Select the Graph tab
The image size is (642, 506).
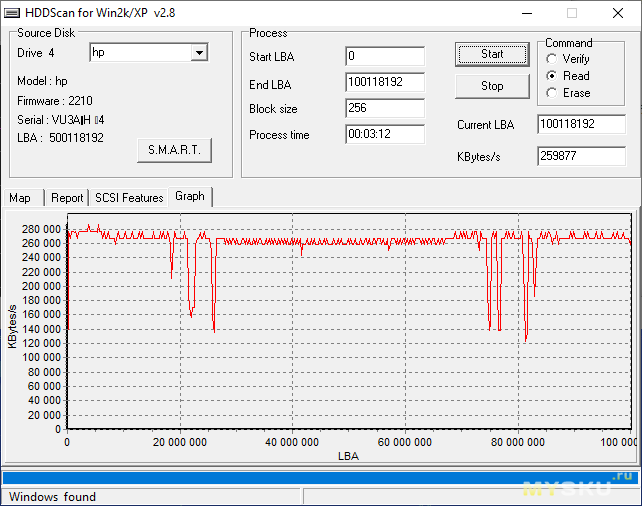[189, 197]
